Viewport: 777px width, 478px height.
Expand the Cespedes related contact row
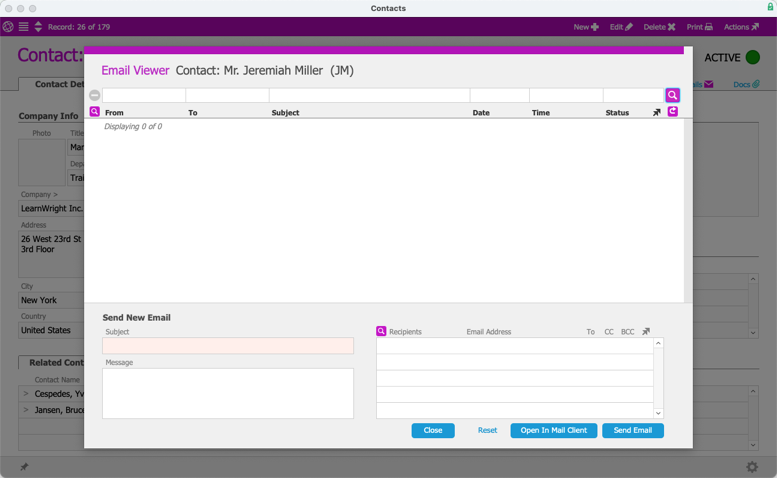coord(26,394)
